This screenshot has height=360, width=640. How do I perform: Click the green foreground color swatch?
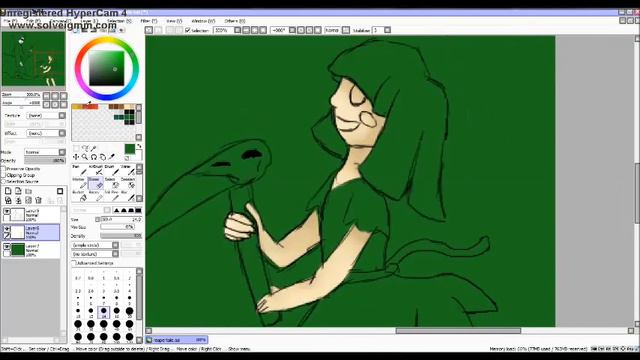pos(130,149)
